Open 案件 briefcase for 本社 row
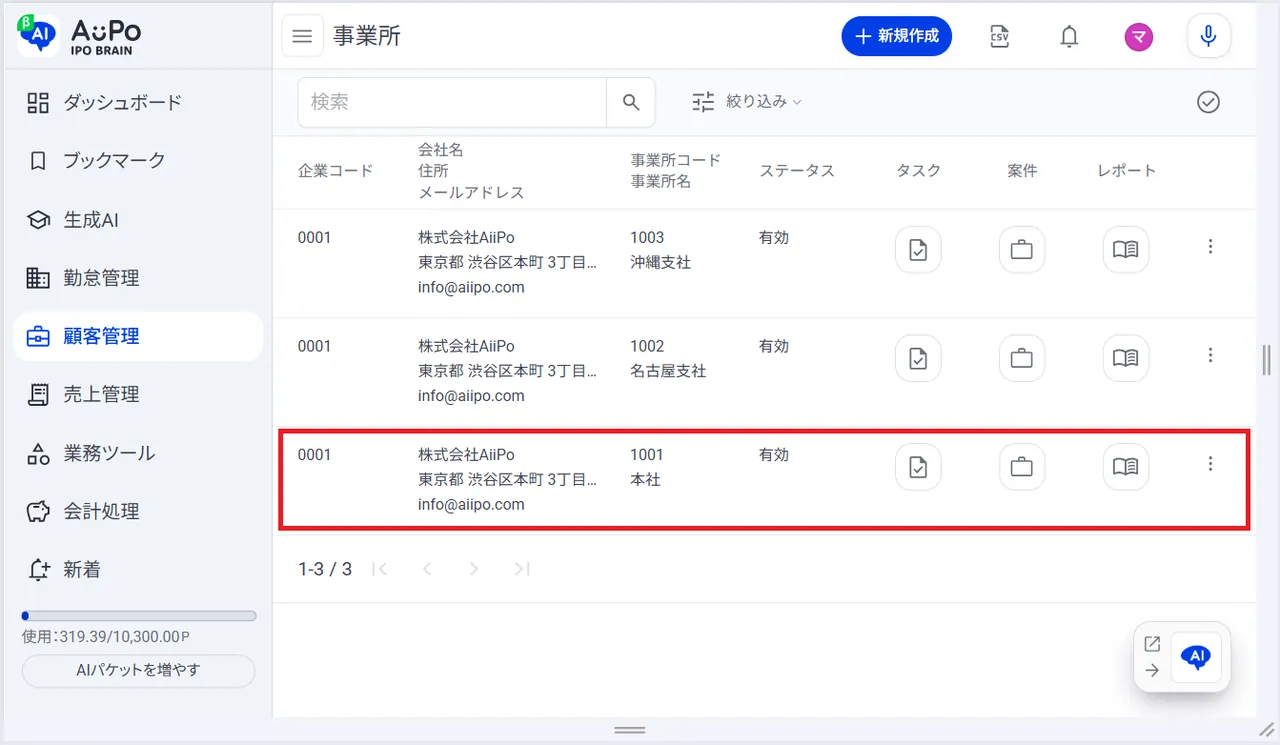 1022,467
